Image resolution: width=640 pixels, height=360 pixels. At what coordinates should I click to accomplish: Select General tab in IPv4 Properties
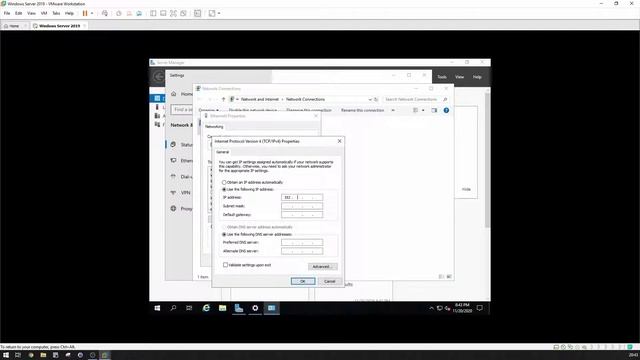222,152
